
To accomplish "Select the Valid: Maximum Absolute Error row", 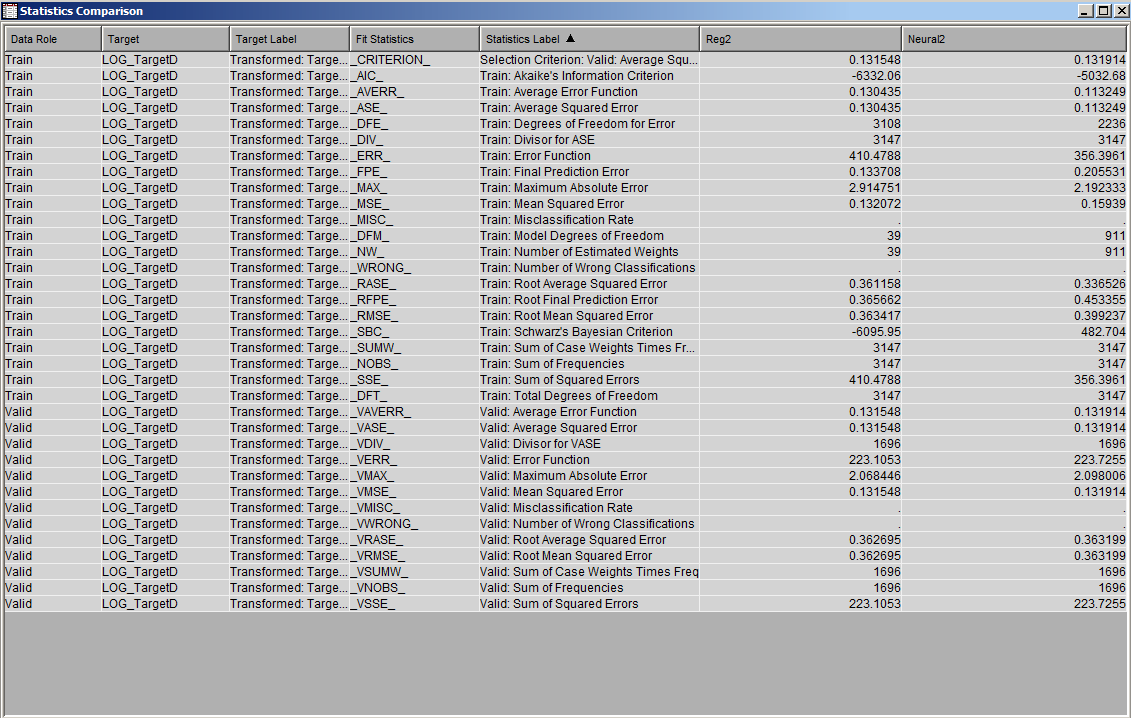I will click(560, 475).
